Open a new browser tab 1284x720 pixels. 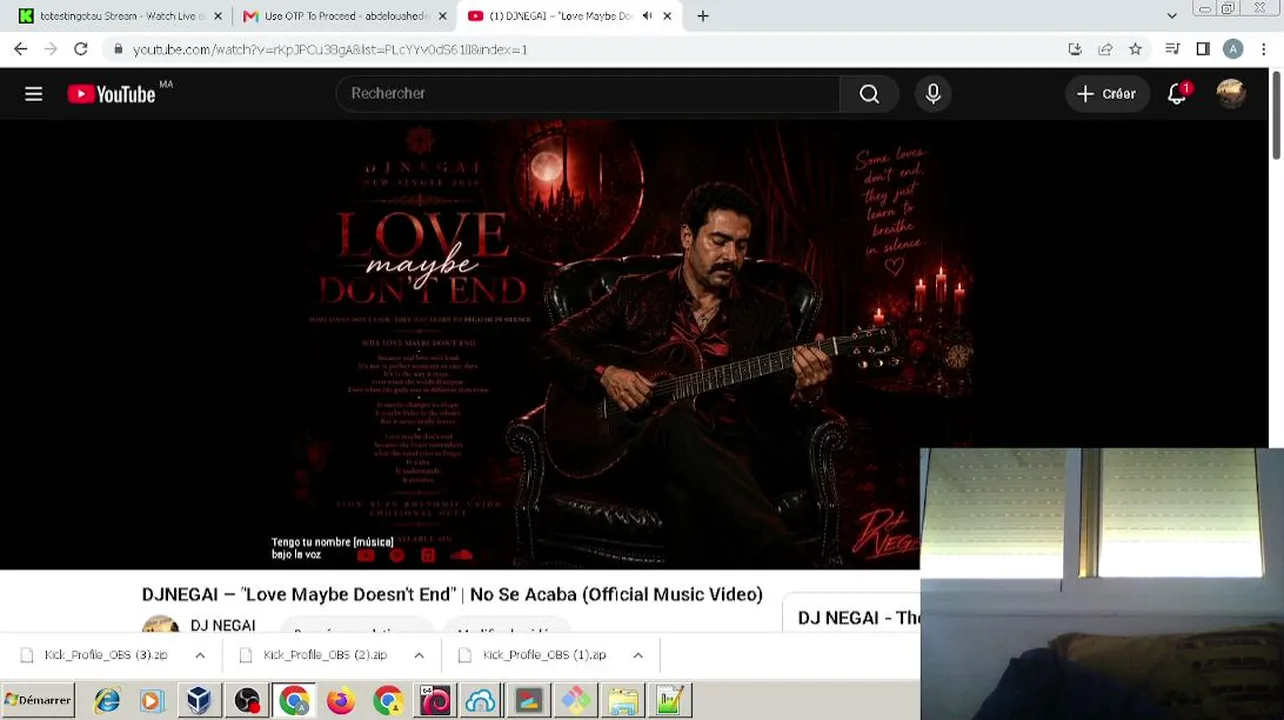[703, 16]
